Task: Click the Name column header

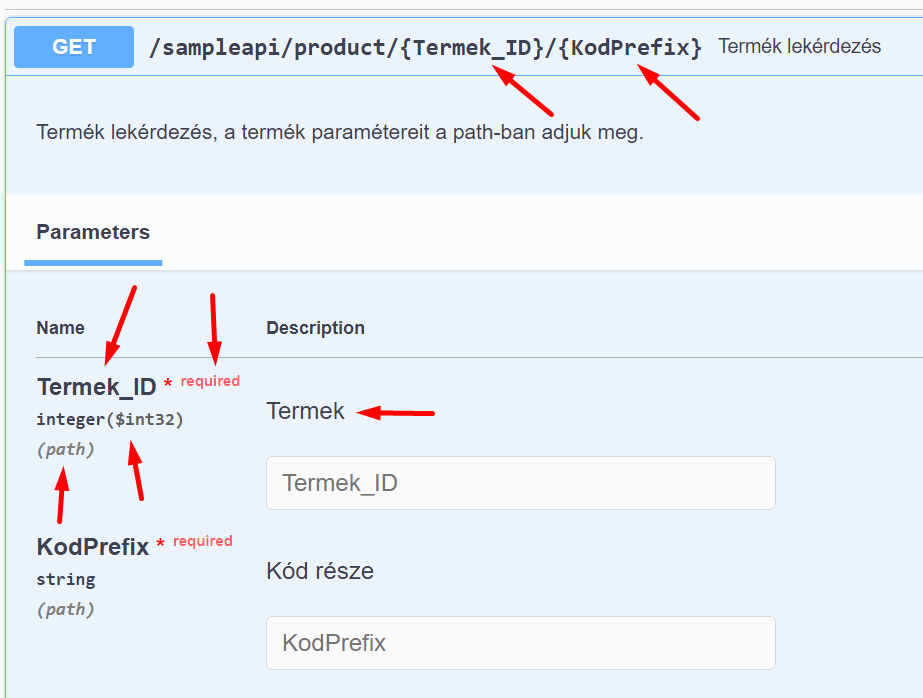Action: [60, 328]
